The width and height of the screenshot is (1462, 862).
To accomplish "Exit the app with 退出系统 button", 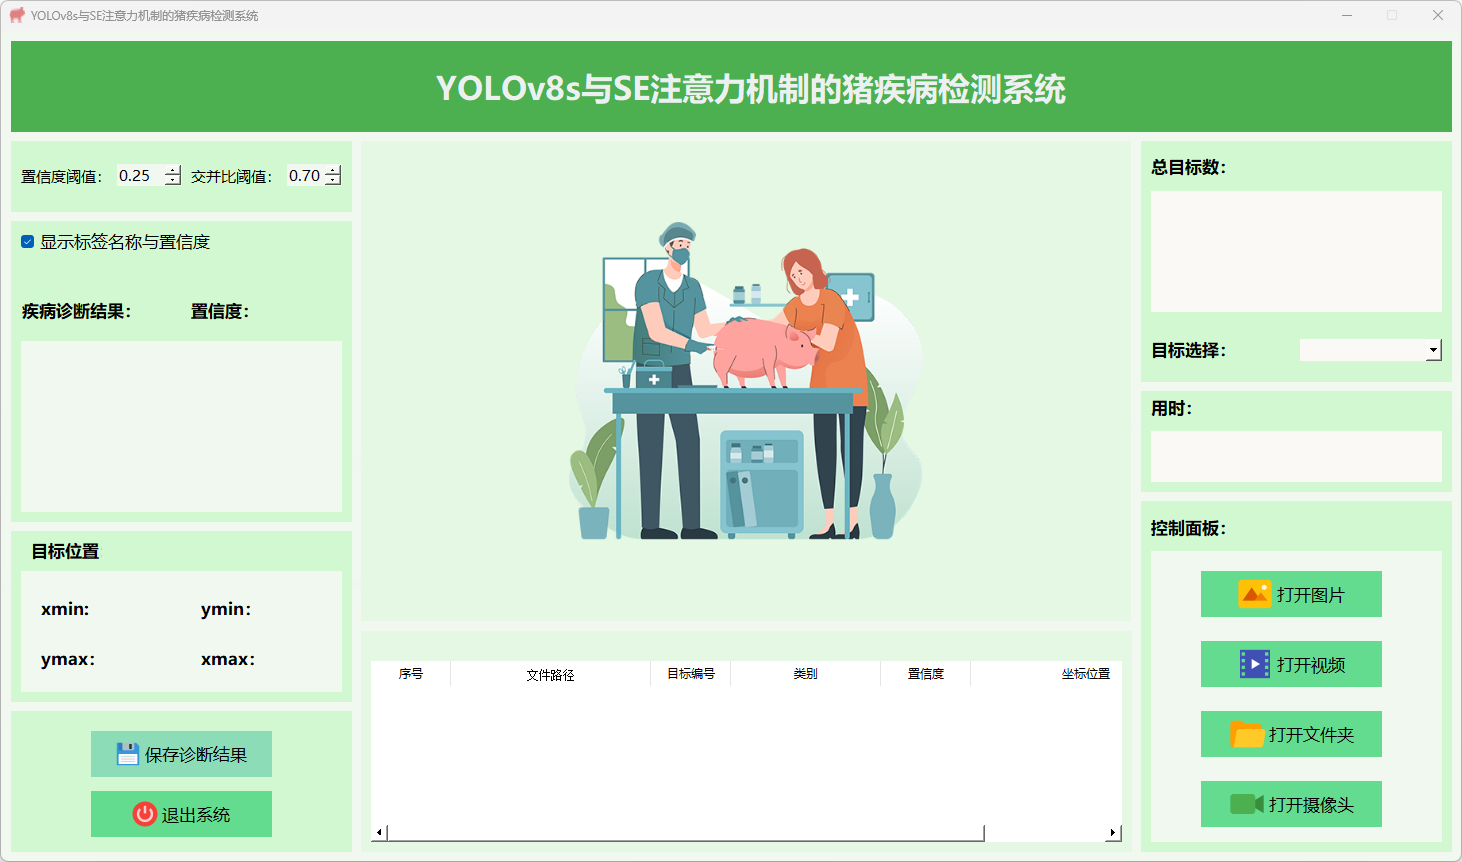I will point(181,814).
